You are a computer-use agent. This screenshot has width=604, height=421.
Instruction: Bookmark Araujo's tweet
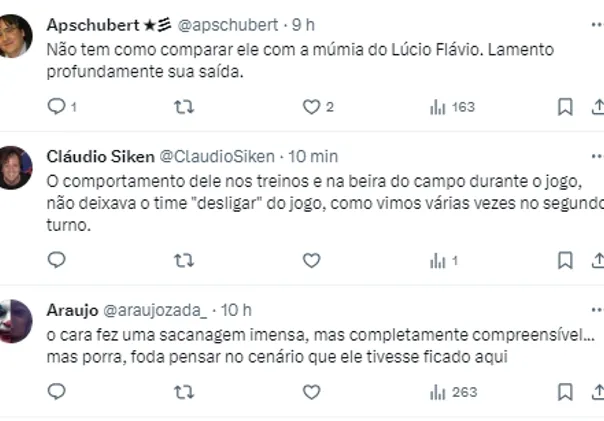click(x=565, y=392)
